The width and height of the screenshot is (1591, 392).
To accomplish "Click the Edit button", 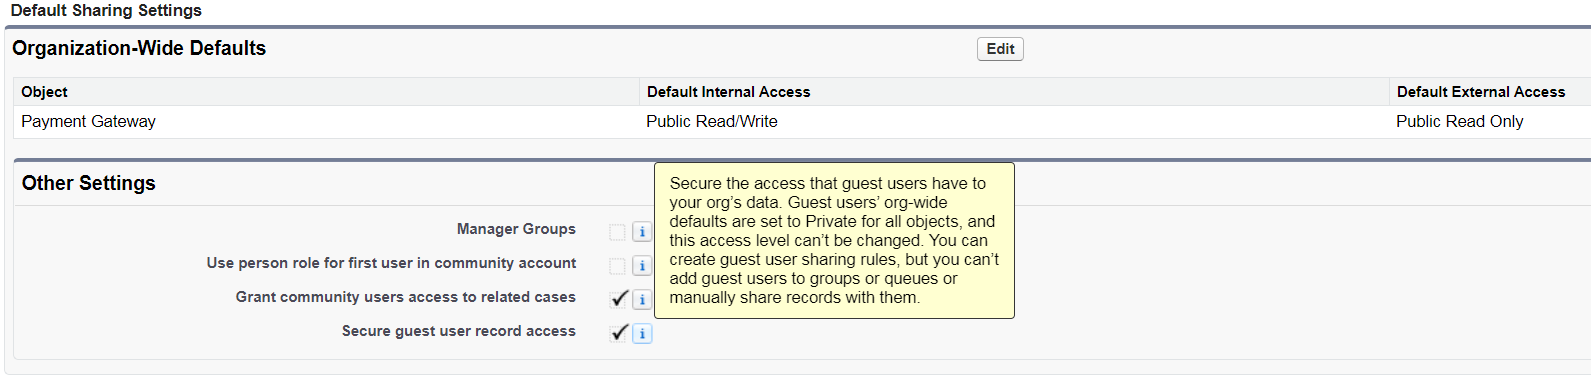I will tap(1000, 49).
